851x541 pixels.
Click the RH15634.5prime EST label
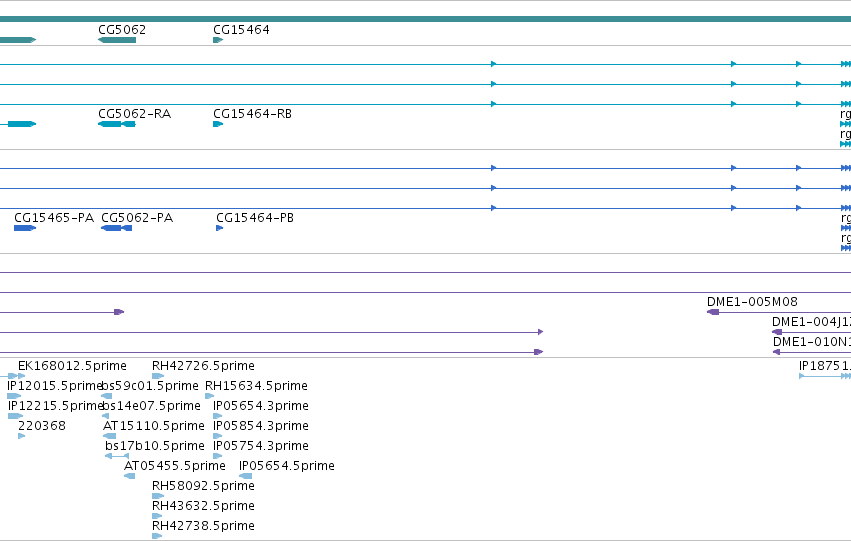[256, 386]
